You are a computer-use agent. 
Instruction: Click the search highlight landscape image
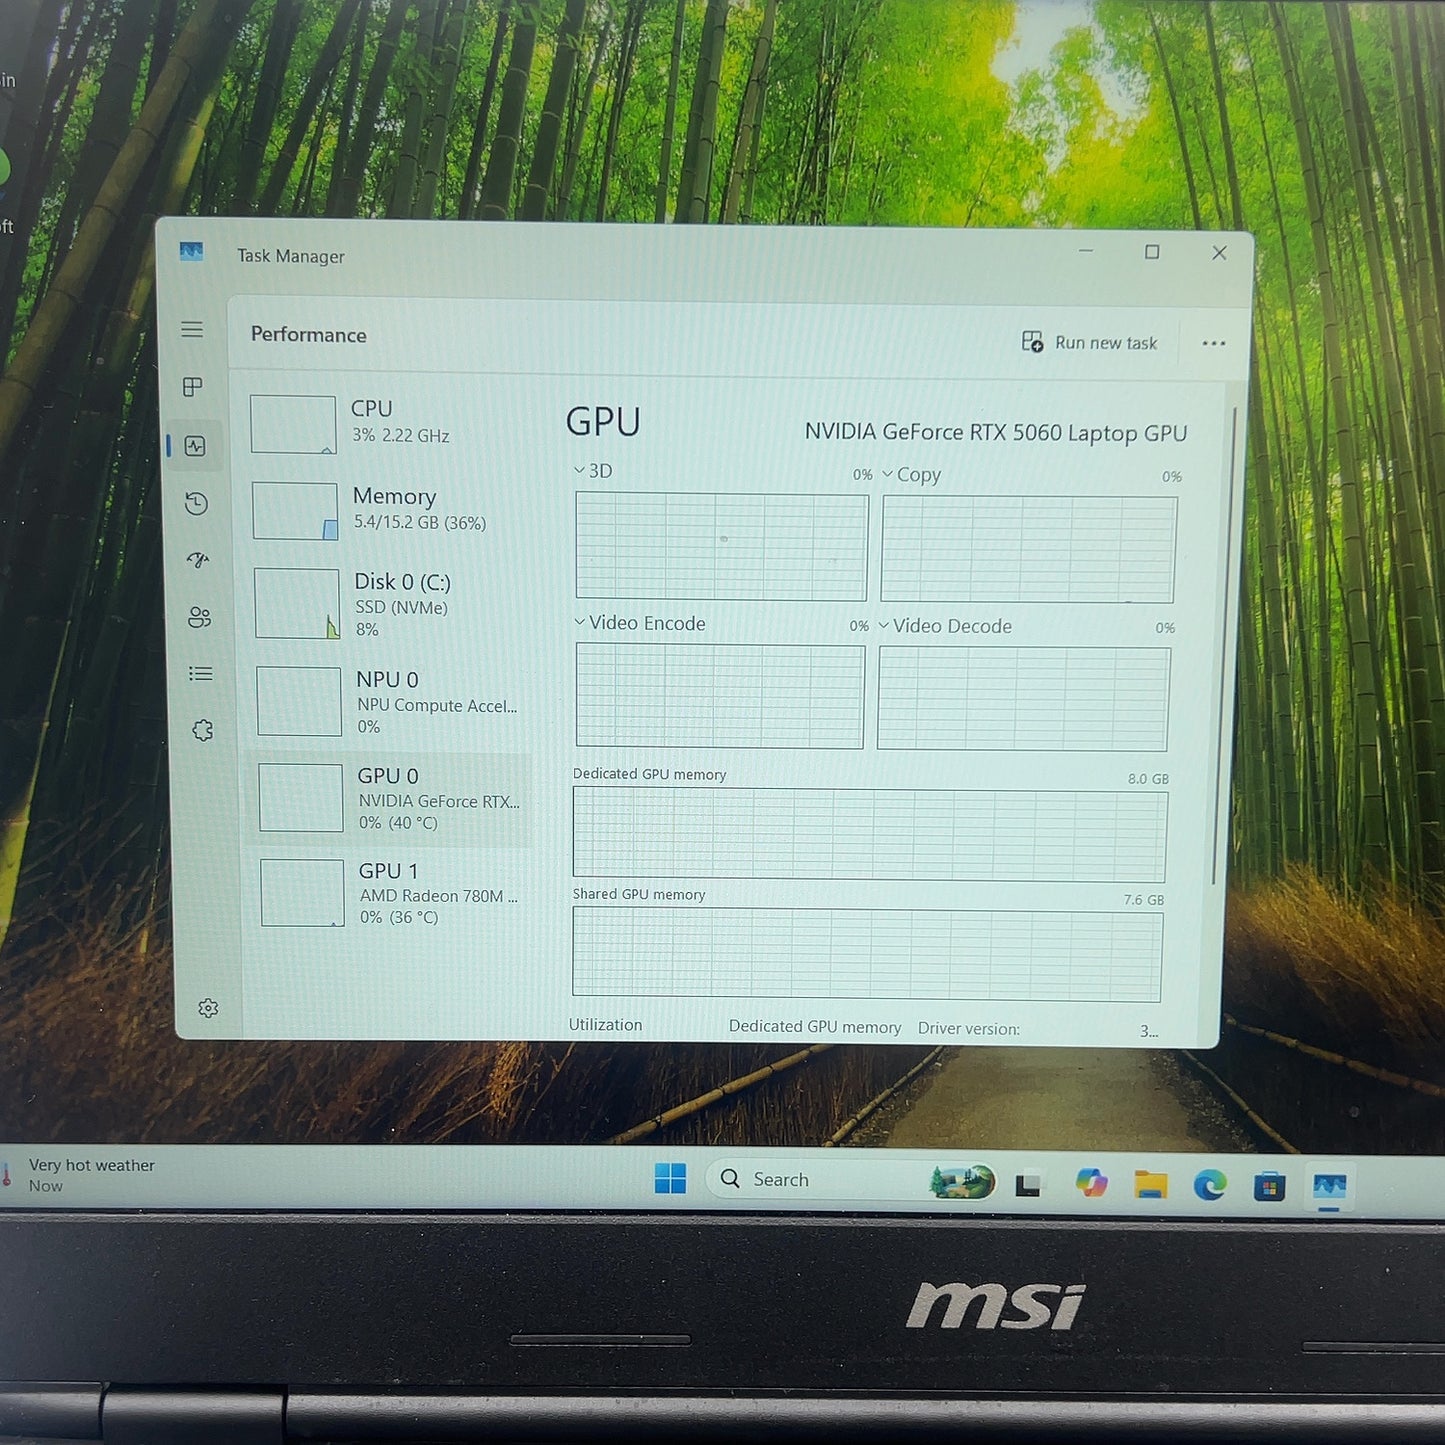(962, 1182)
